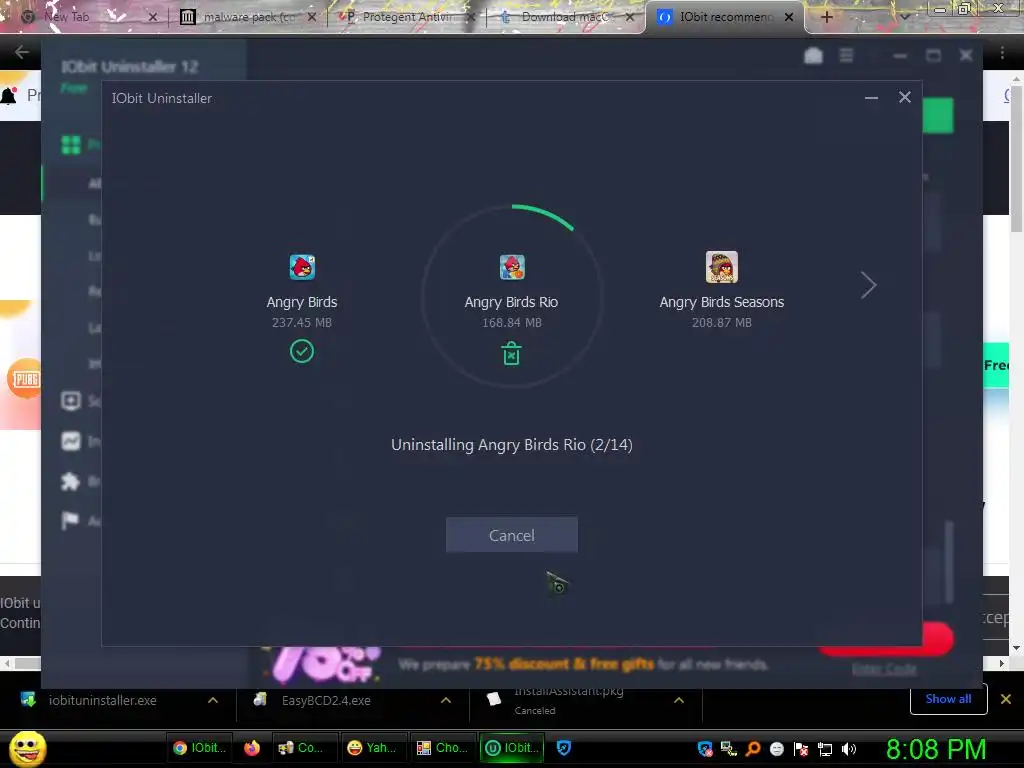This screenshot has width=1024, height=768.
Task: Click the blue shield taskbar icon
Action: coord(564,748)
